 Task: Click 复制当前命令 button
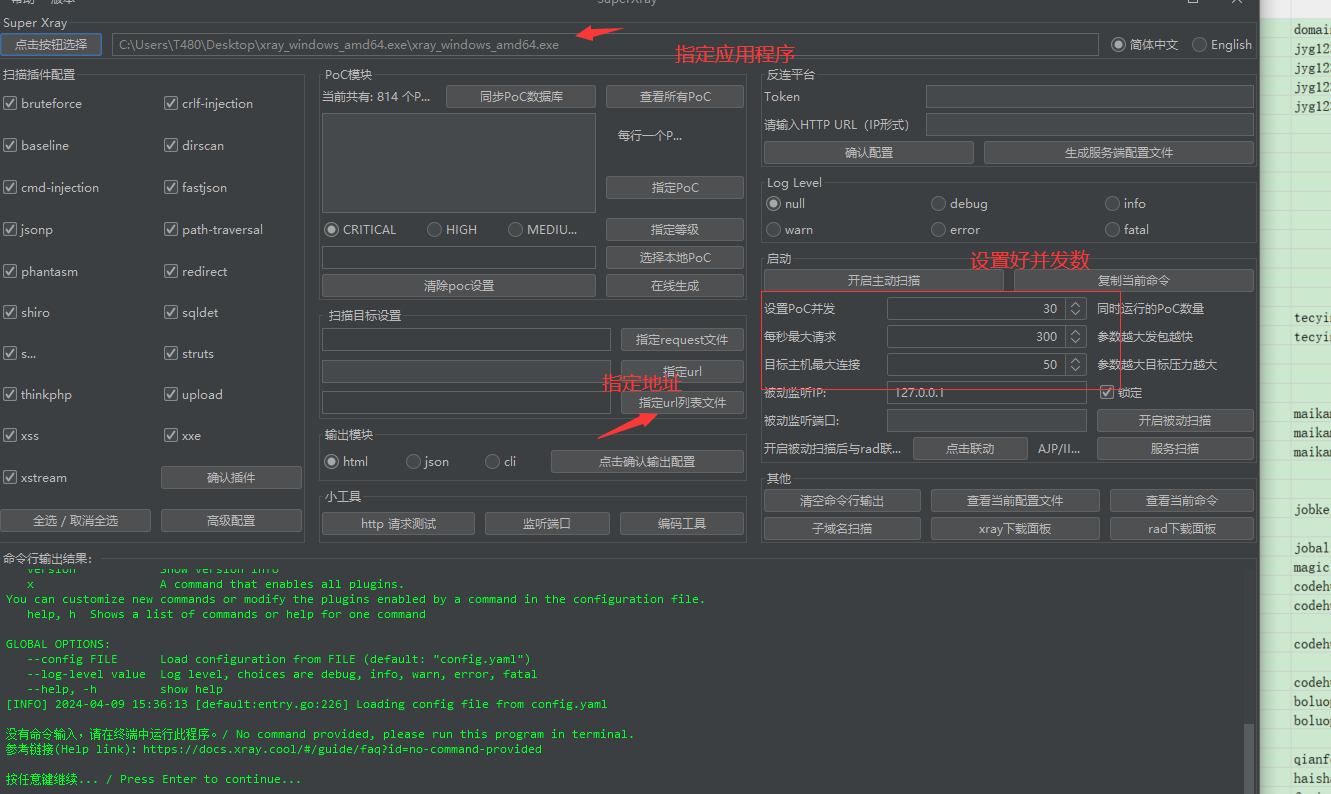click(x=1133, y=280)
